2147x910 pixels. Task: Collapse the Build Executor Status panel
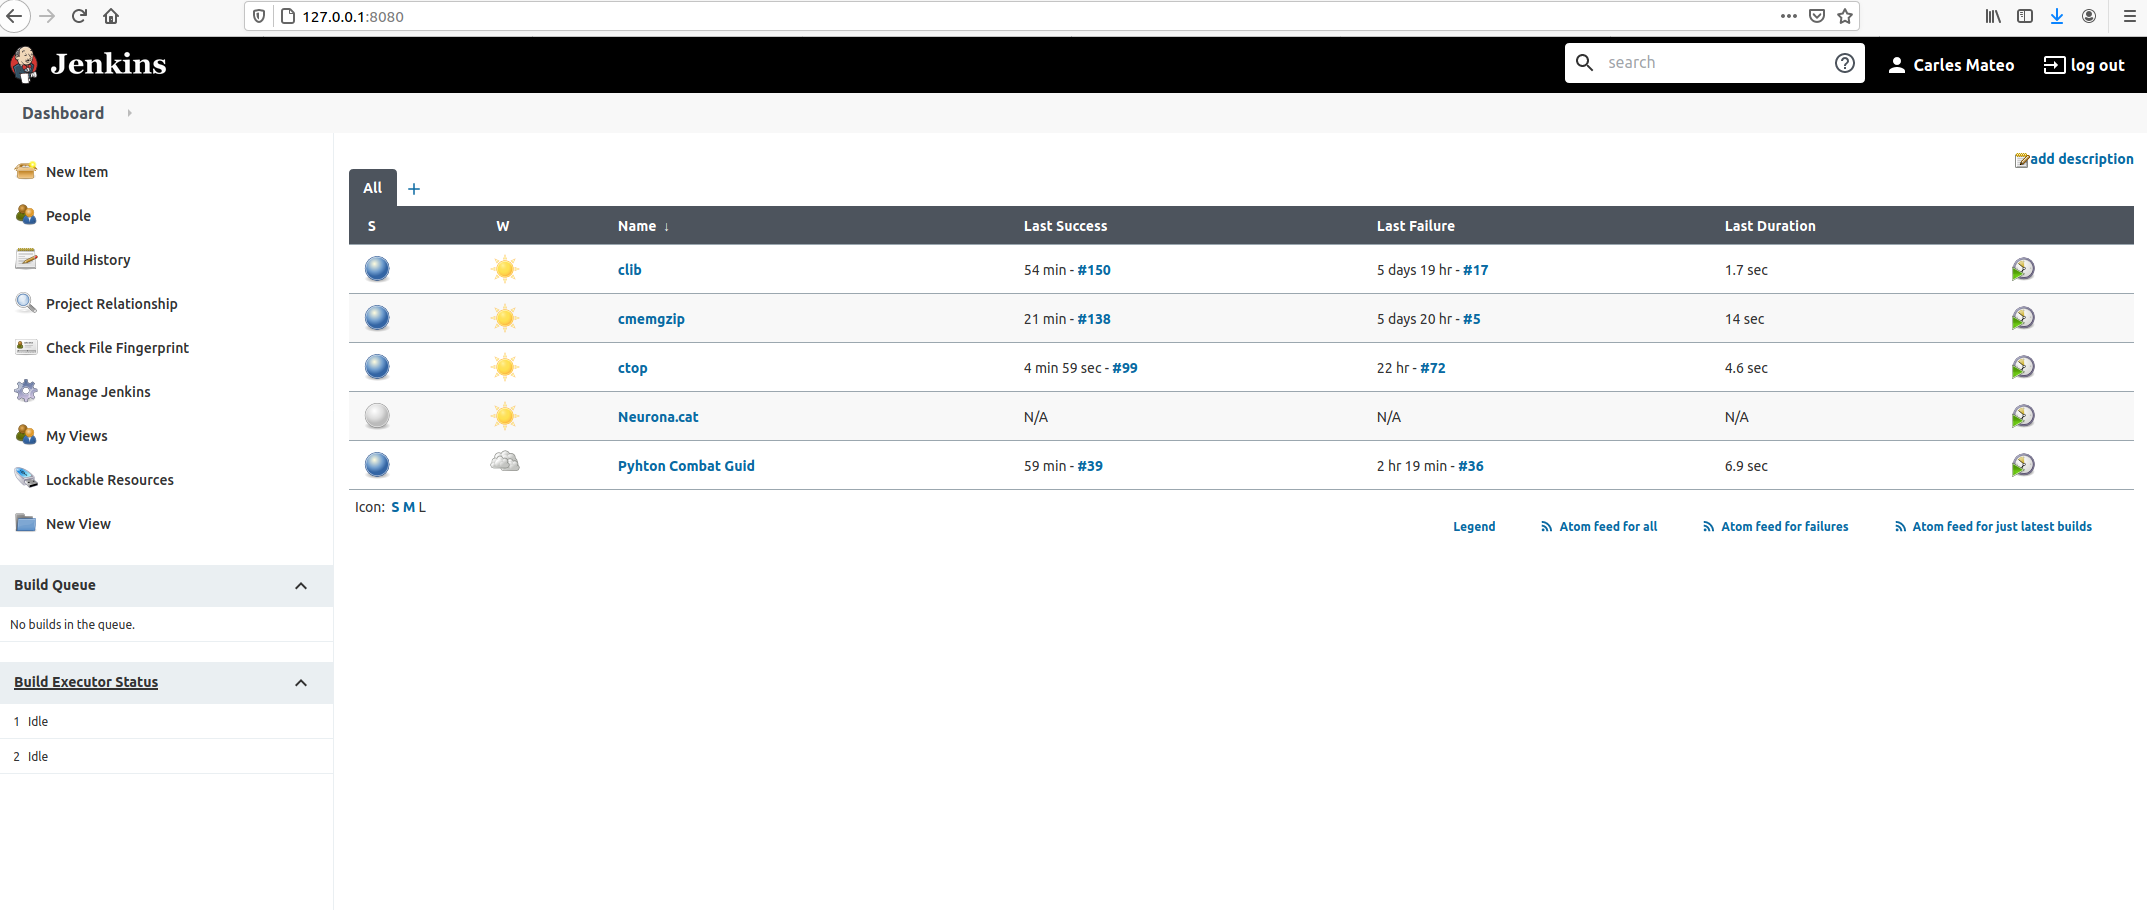tap(301, 683)
